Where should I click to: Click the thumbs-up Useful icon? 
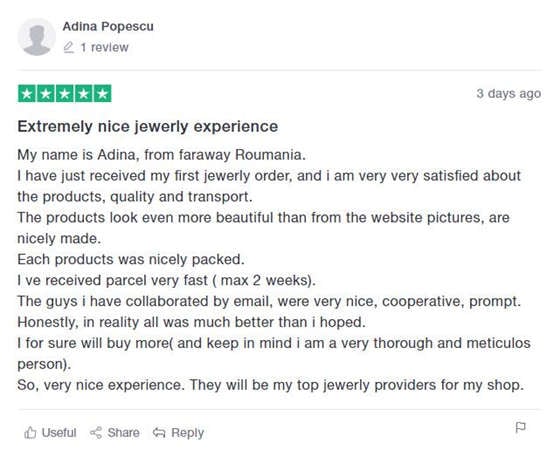pos(30,433)
